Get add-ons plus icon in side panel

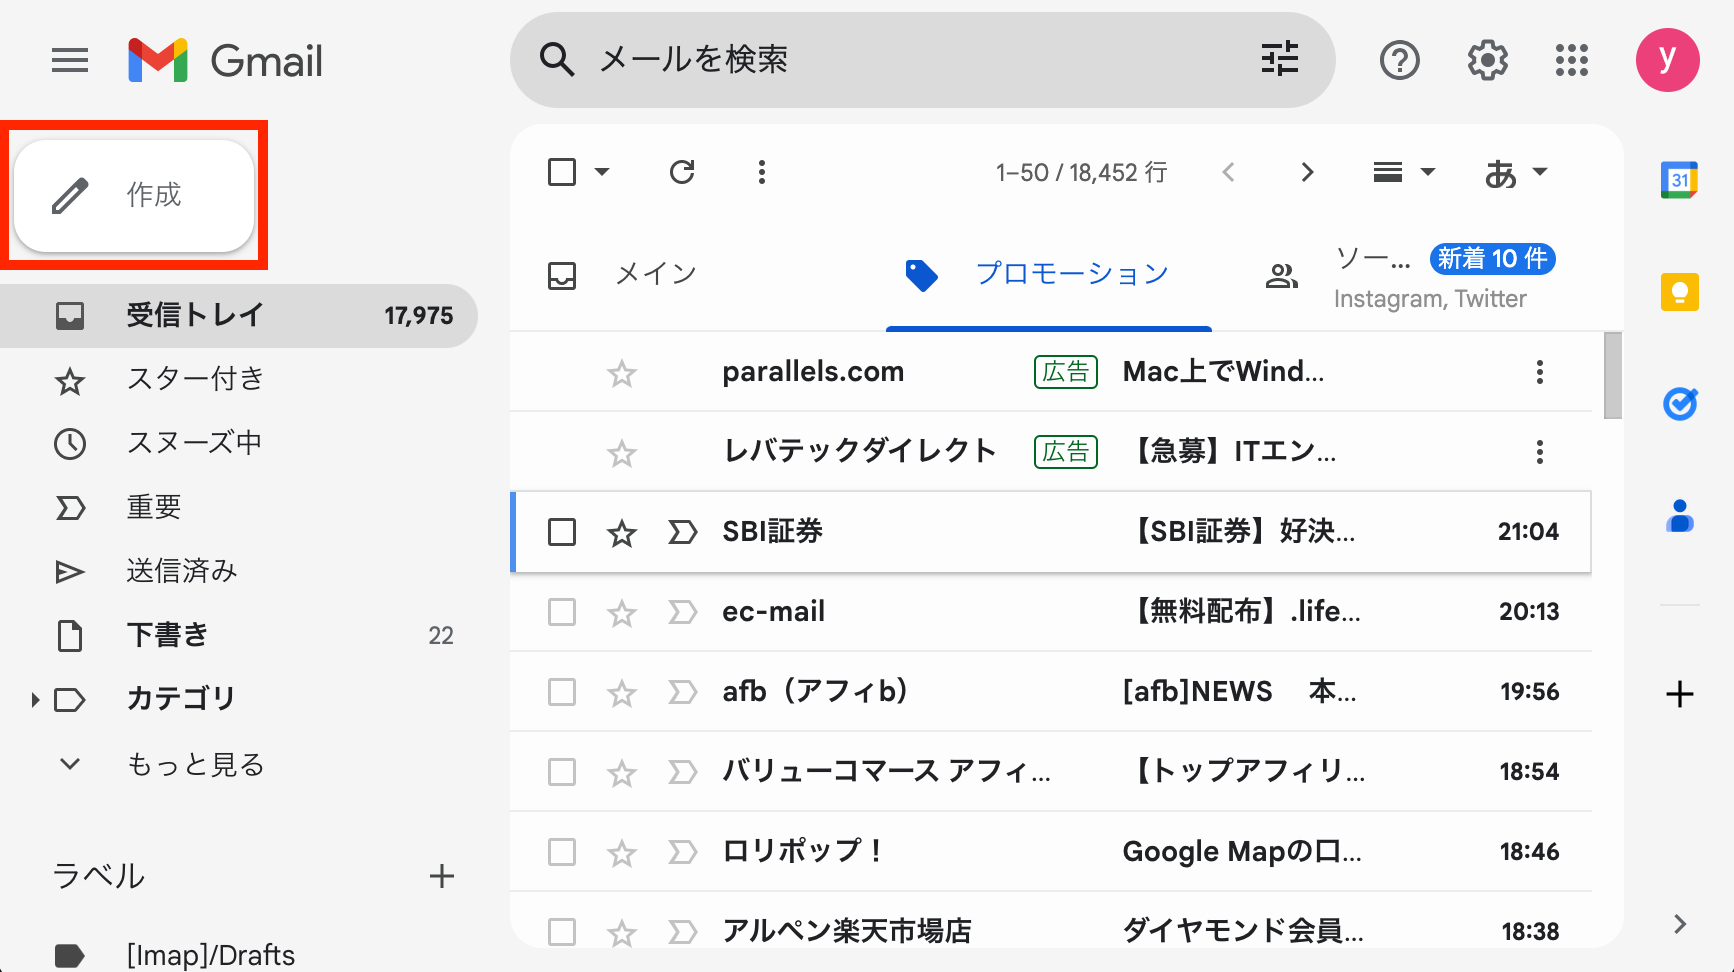tap(1680, 694)
